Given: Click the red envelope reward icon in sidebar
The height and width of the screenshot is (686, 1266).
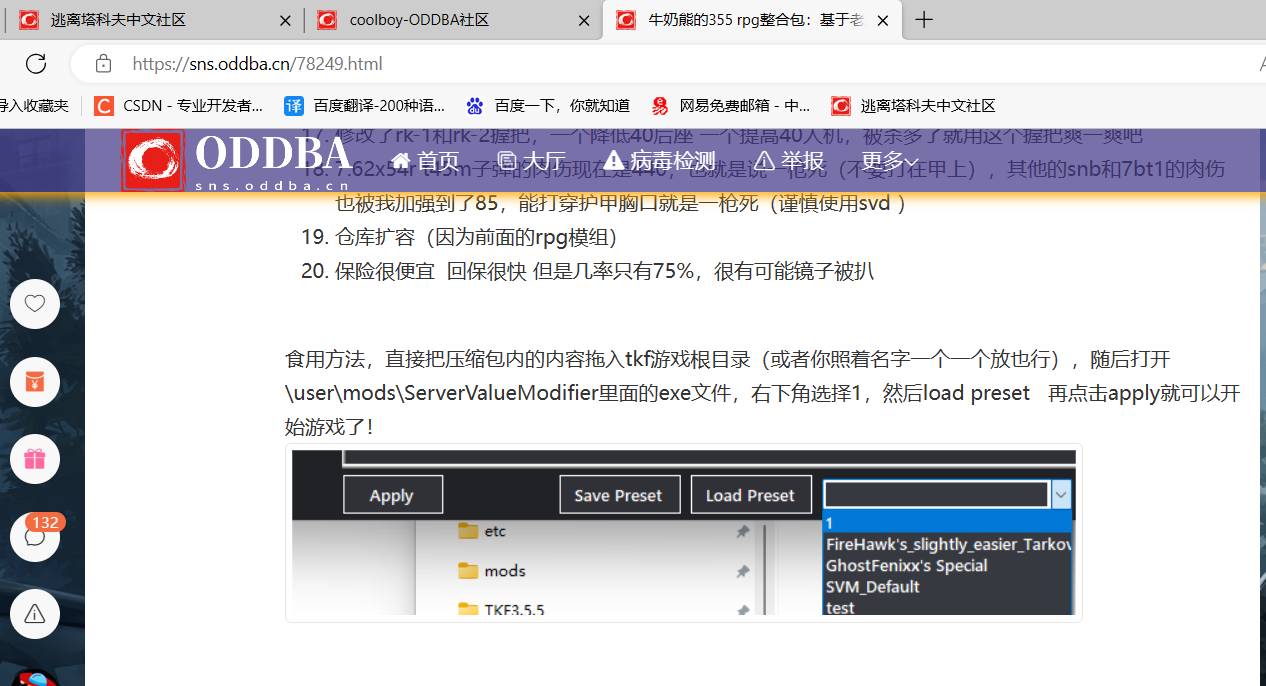Looking at the screenshot, I should tap(35, 381).
